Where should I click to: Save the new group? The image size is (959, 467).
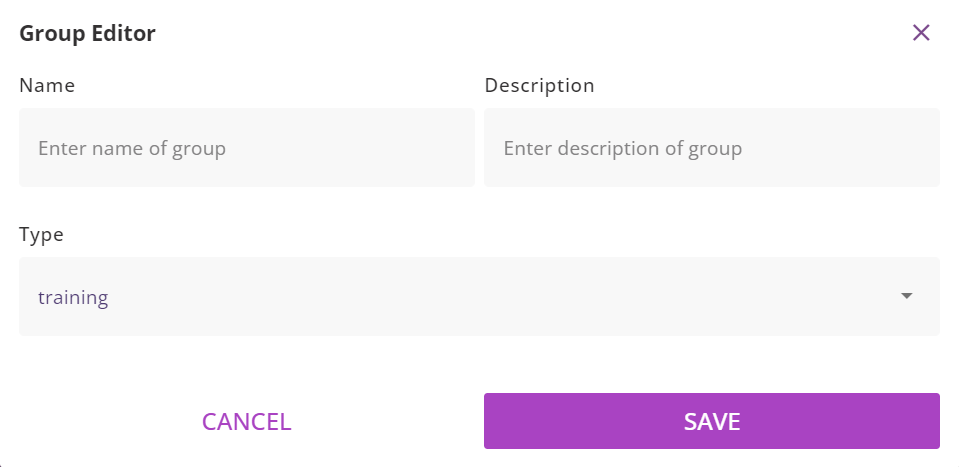click(x=711, y=421)
